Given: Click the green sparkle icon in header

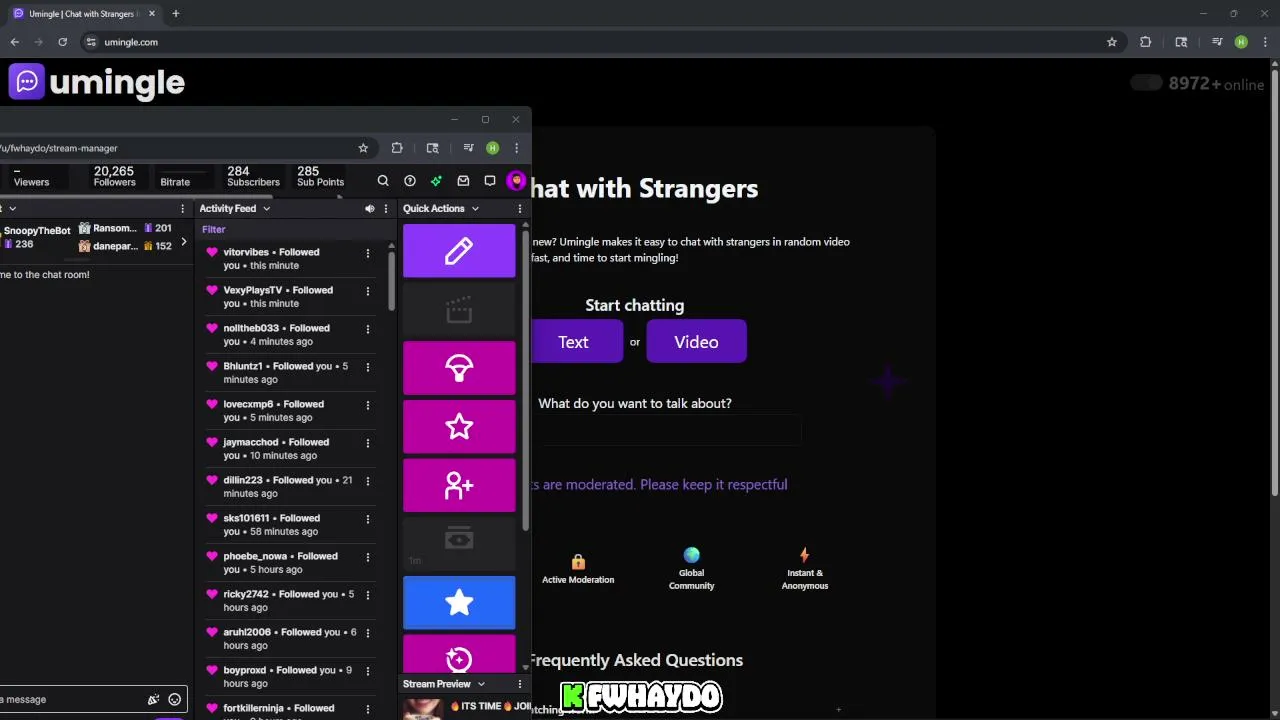Looking at the screenshot, I should click(x=436, y=181).
